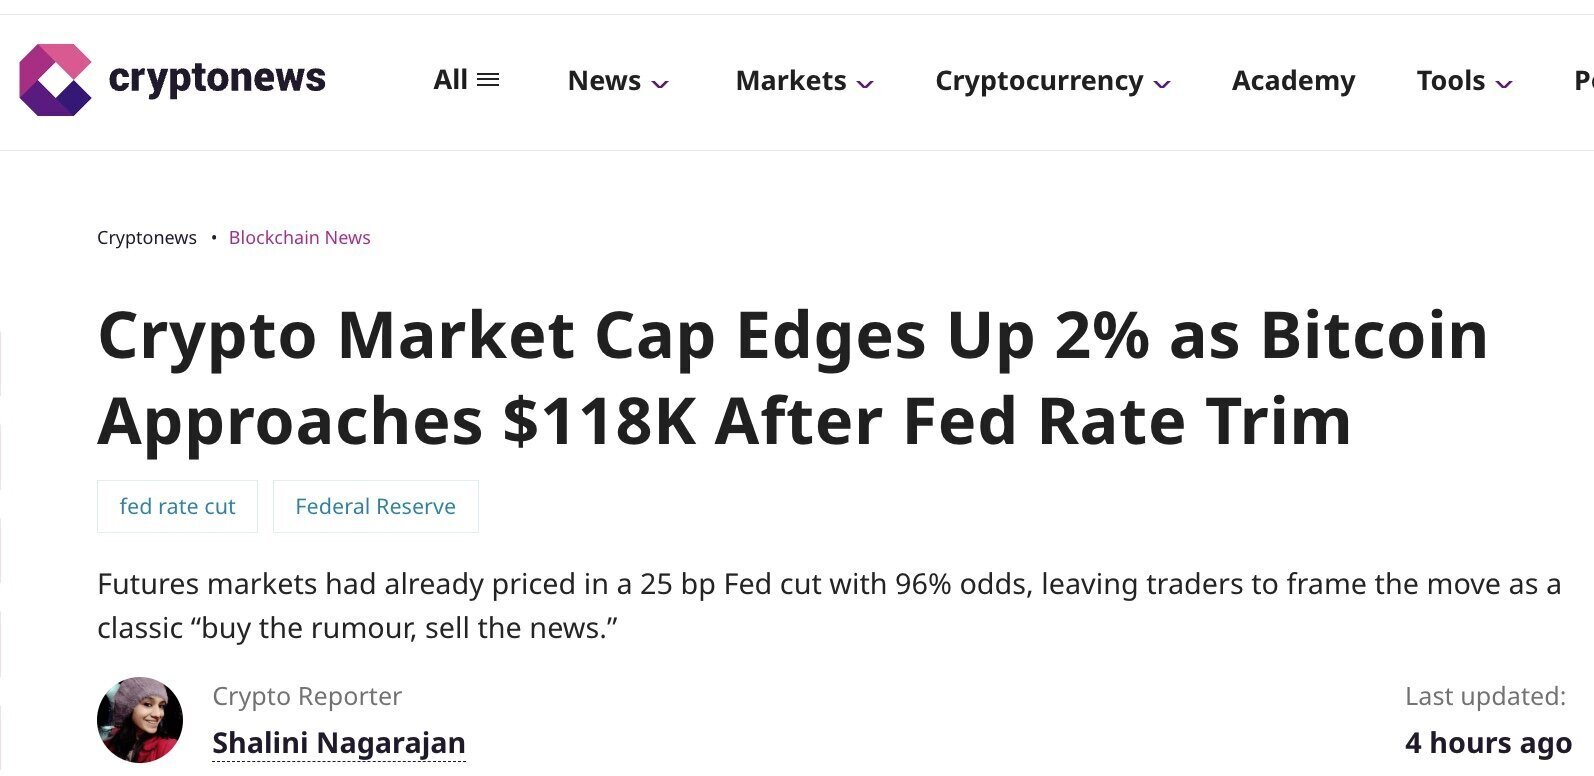Click the author's profile photo
1594x776 pixels.
140,720
